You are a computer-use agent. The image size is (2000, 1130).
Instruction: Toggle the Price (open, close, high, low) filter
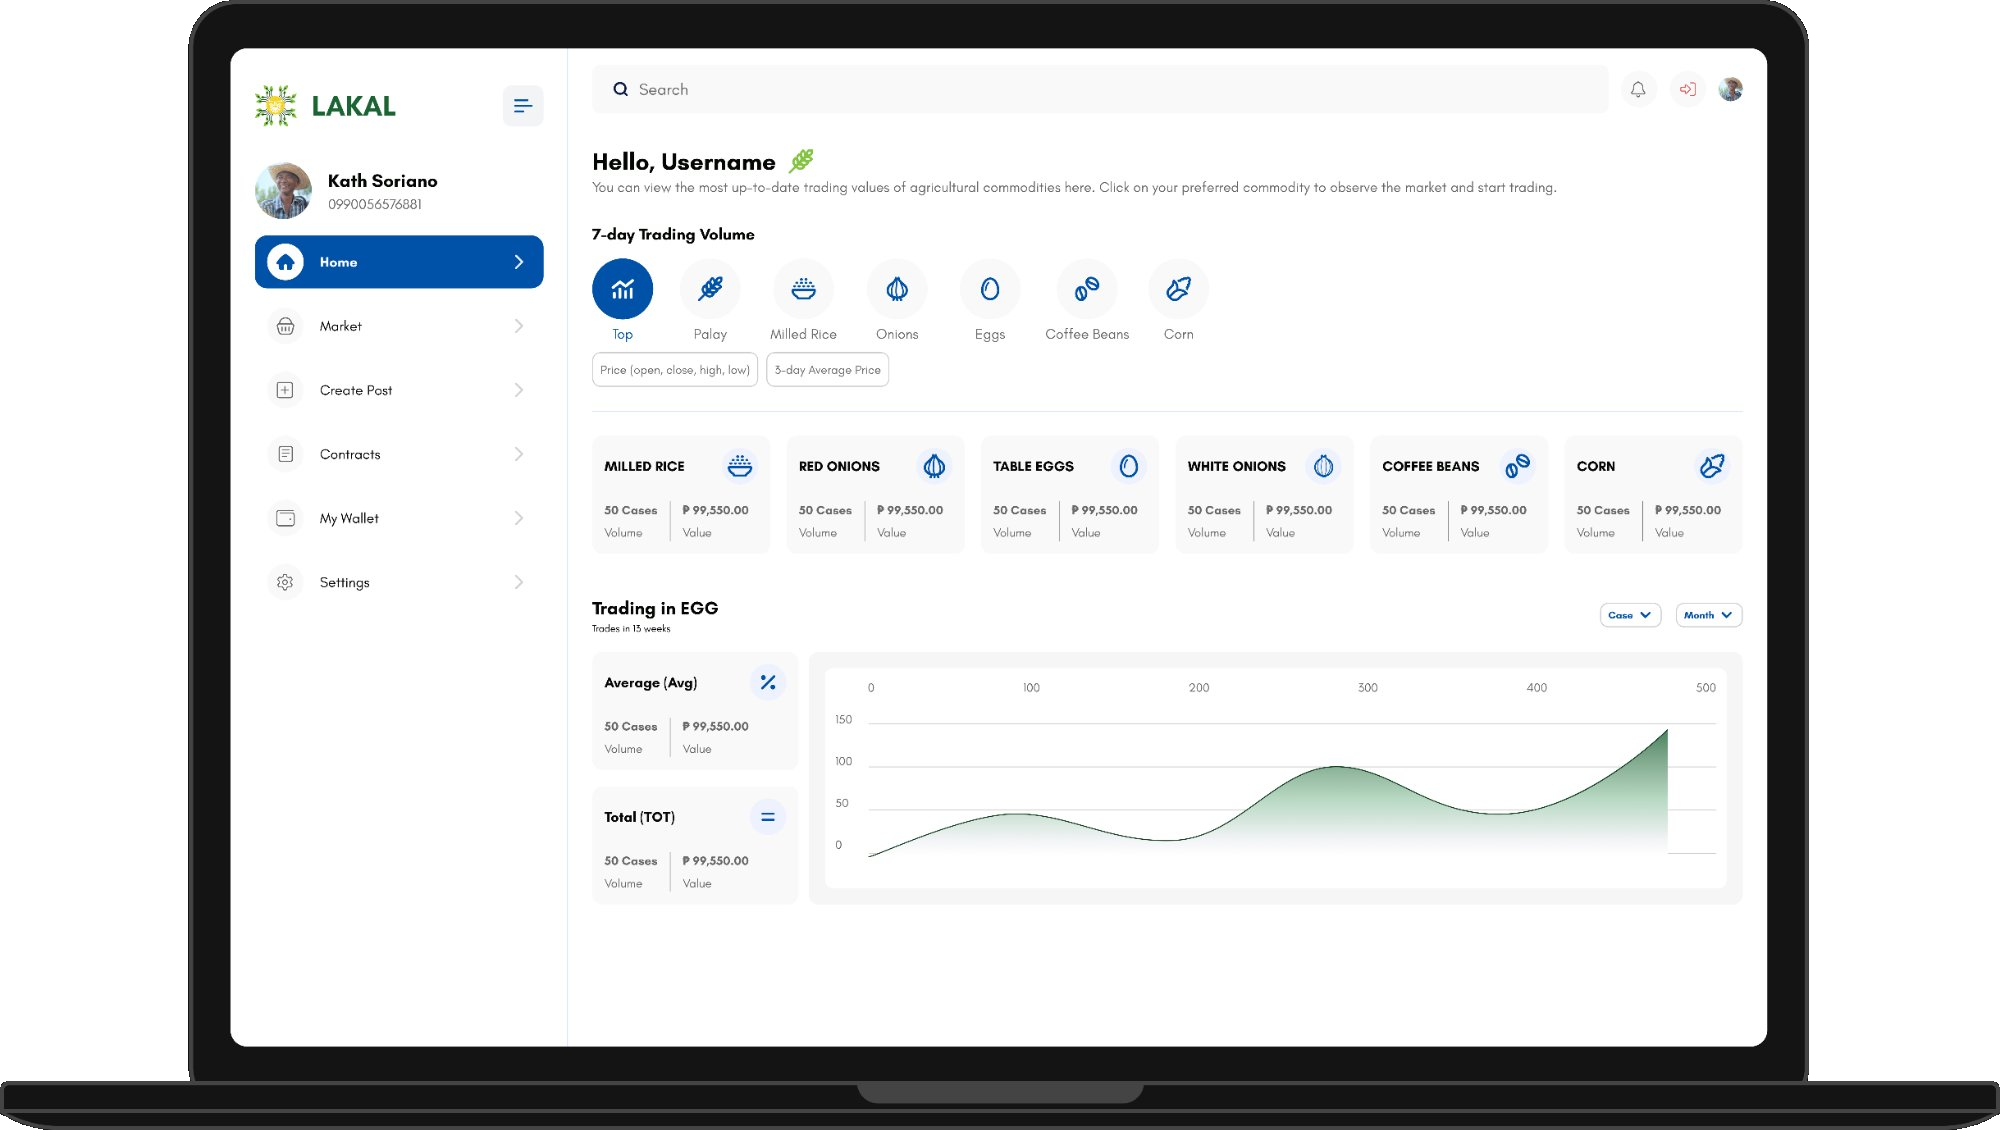674,369
